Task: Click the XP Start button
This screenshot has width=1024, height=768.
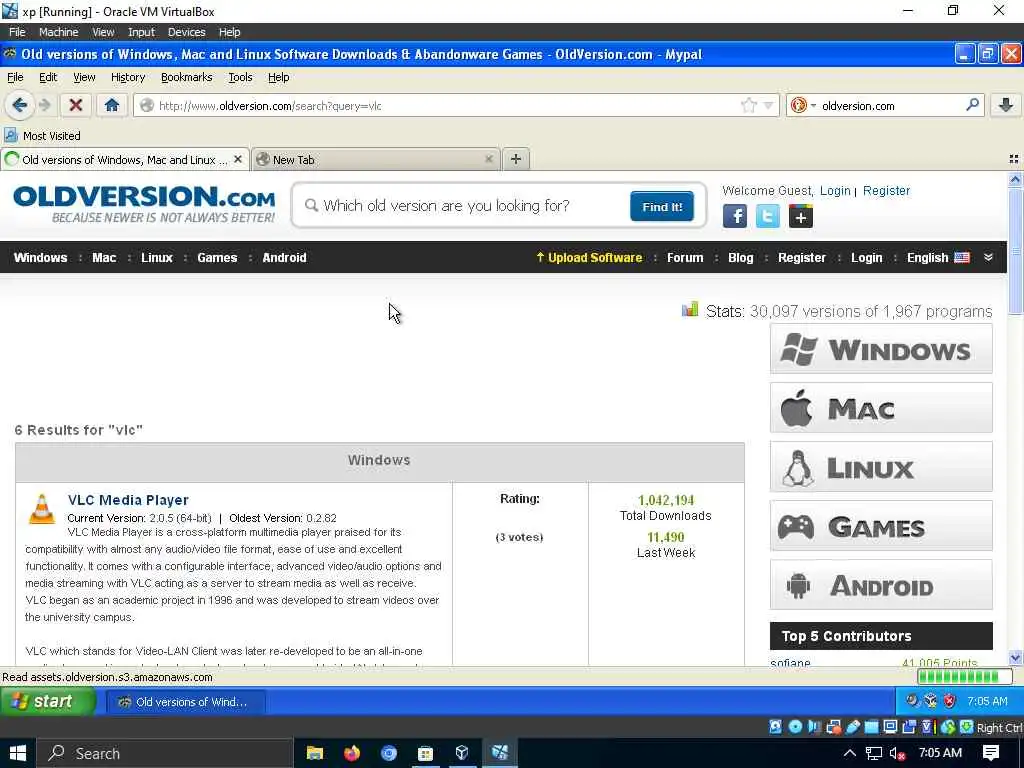Action: [48, 701]
